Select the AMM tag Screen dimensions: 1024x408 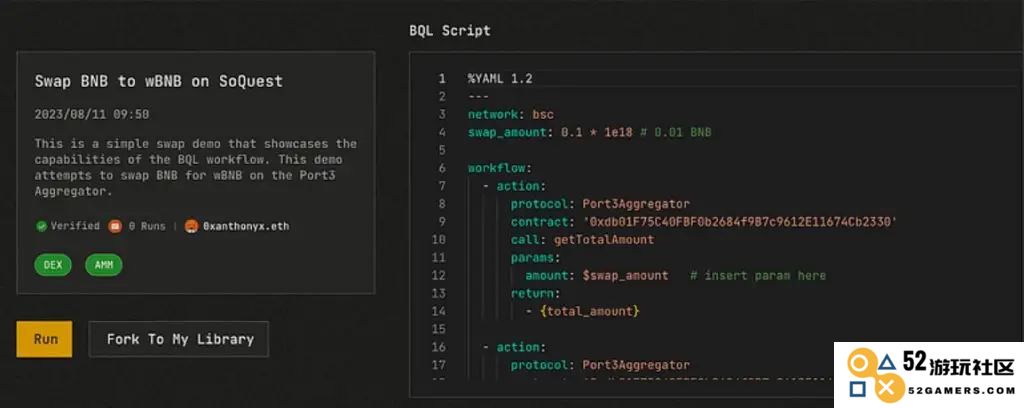coord(103,265)
